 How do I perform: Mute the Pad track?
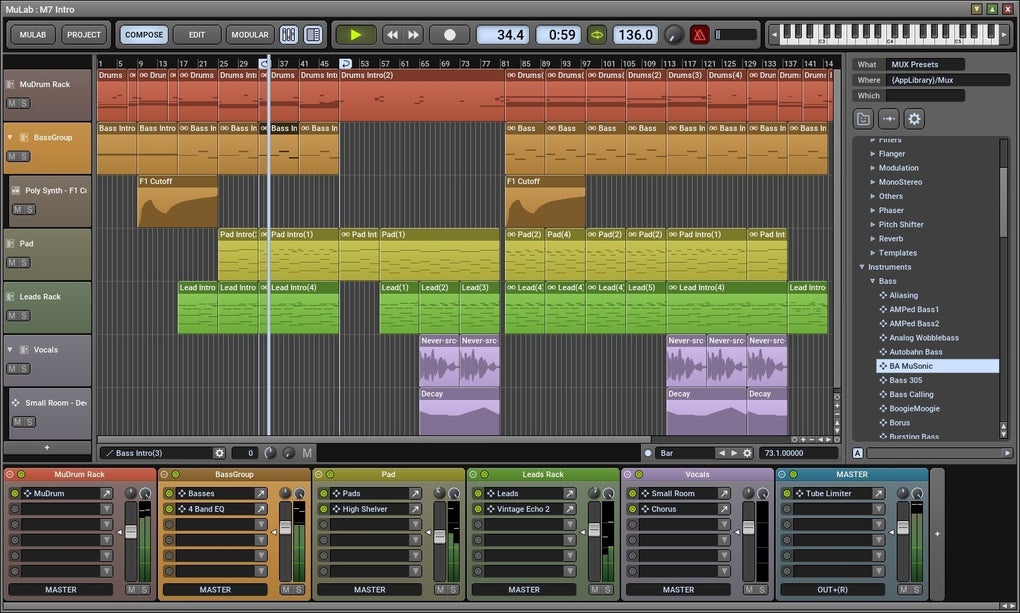coord(12,263)
